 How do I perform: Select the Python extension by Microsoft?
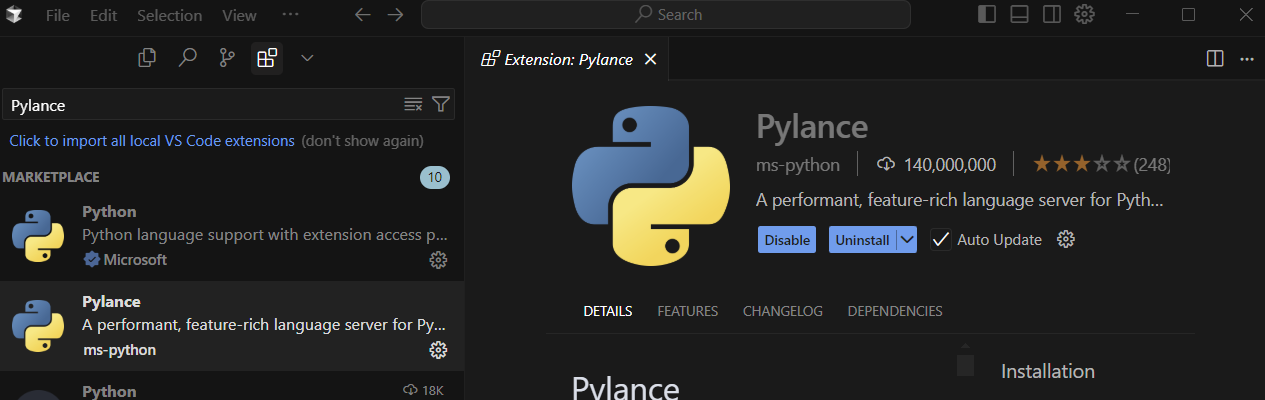point(232,236)
